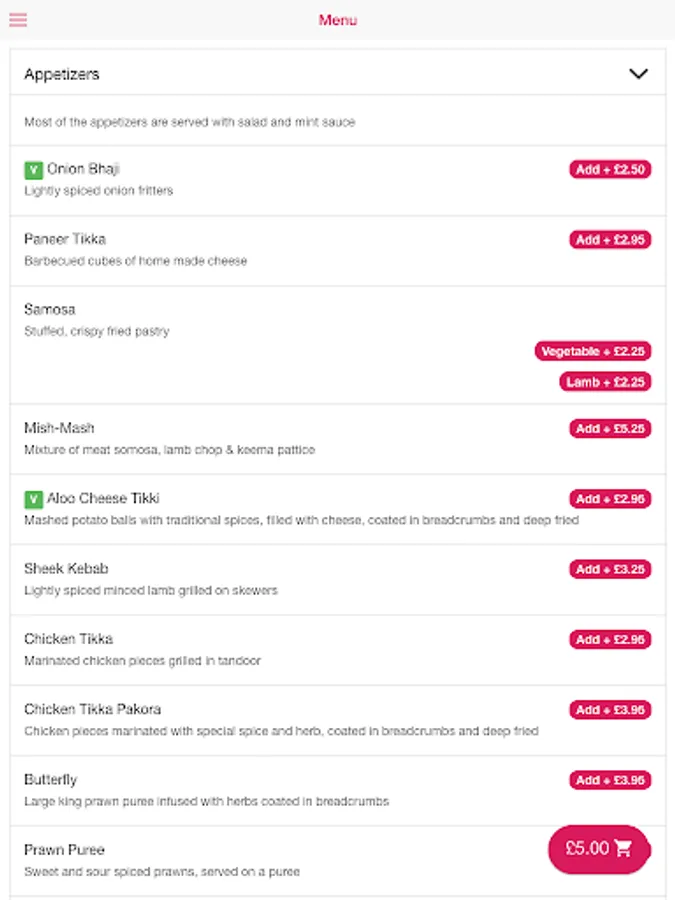Click the vegetarian badge beside Onion Bhaji
675x900 pixels.
tap(34, 170)
